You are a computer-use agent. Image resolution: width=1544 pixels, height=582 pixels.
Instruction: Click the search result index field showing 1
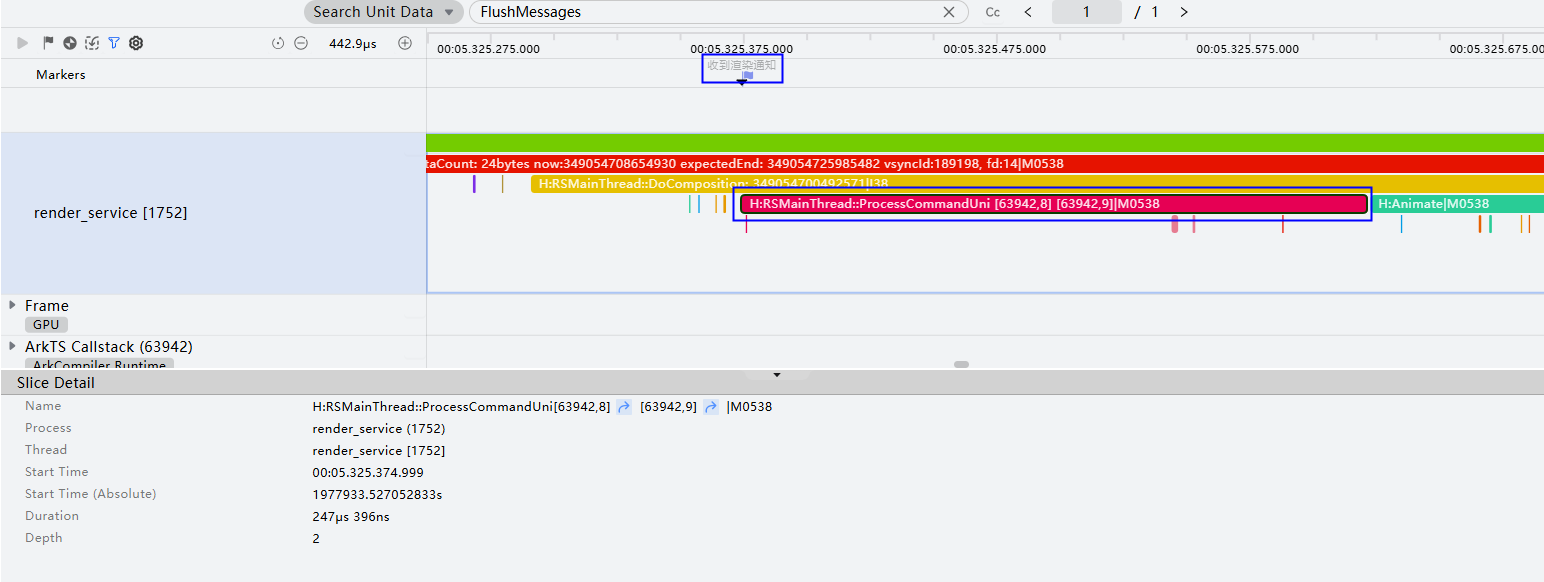tap(1087, 12)
